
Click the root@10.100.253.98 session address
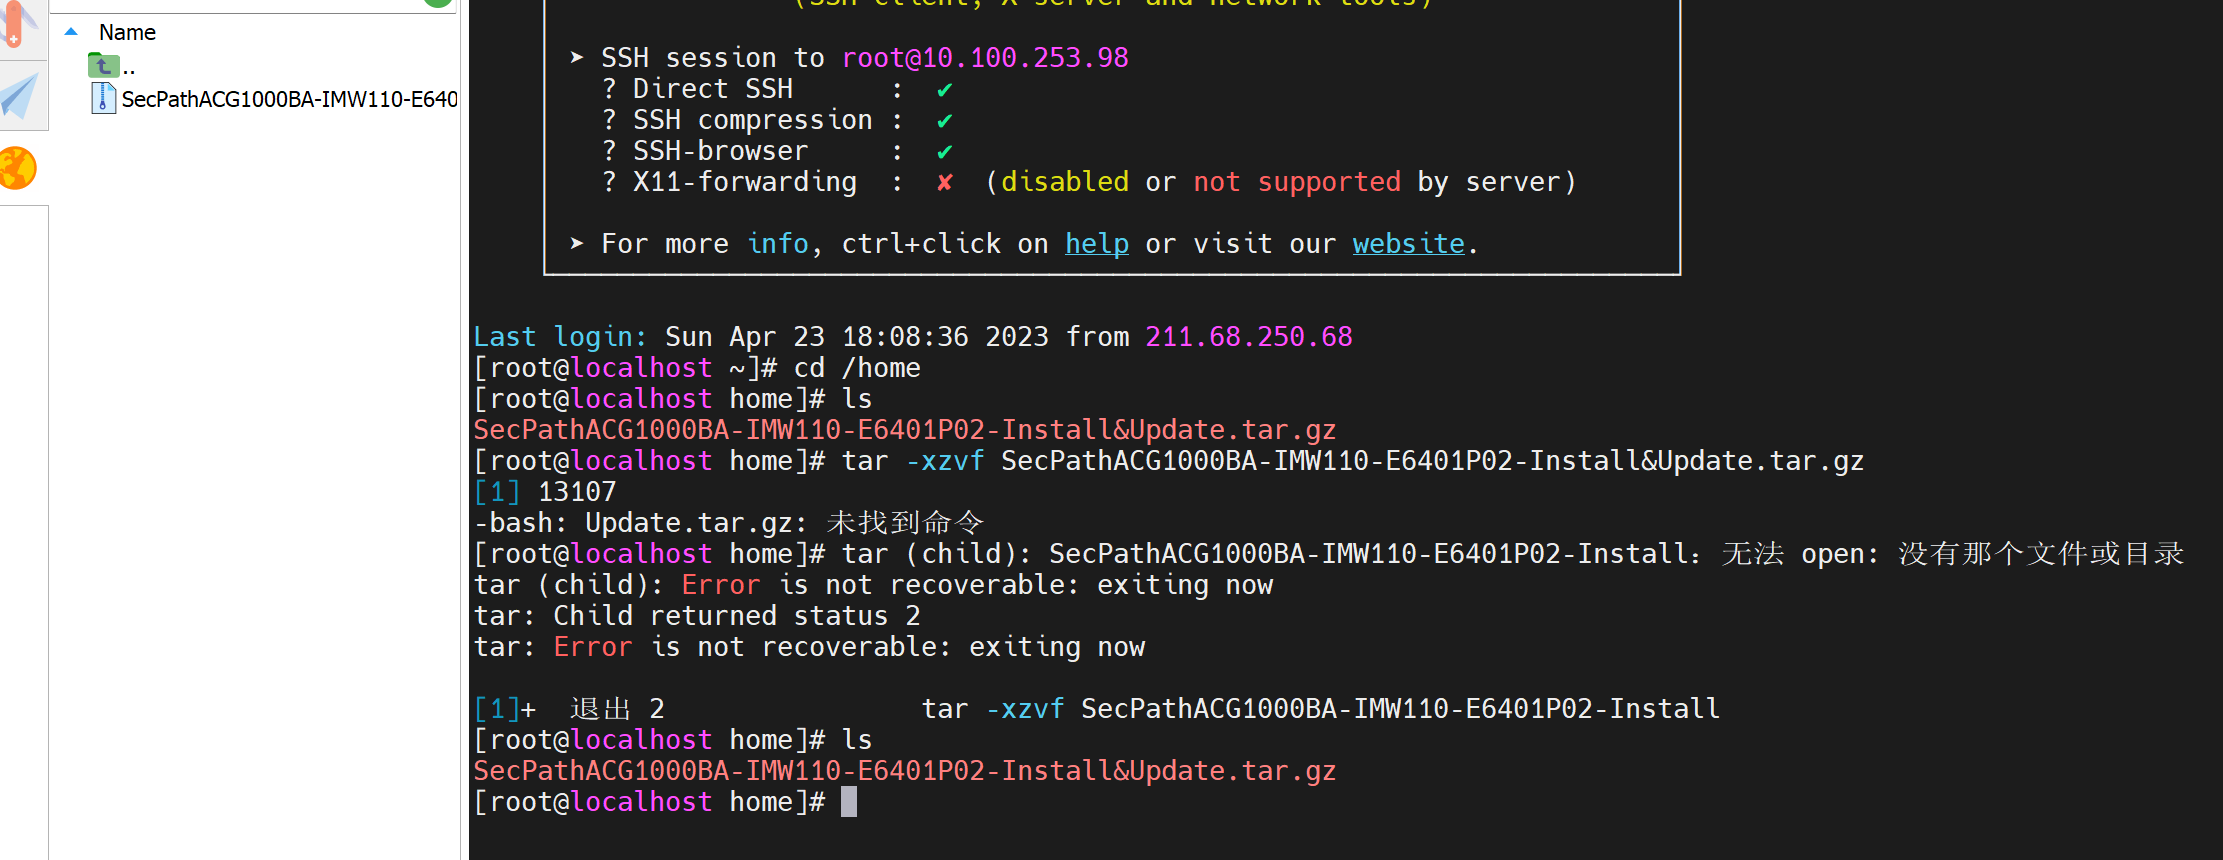[x=984, y=58]
